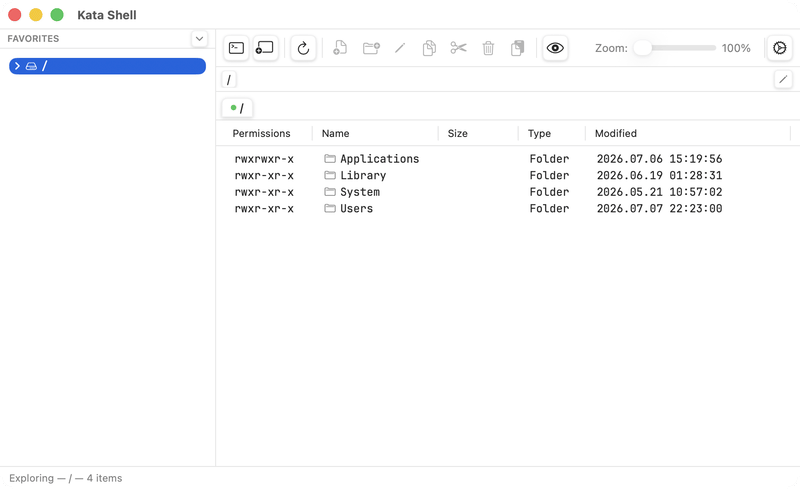Sort by Size column header
This screenshot has height=489, width=800.
click(458, 133)
